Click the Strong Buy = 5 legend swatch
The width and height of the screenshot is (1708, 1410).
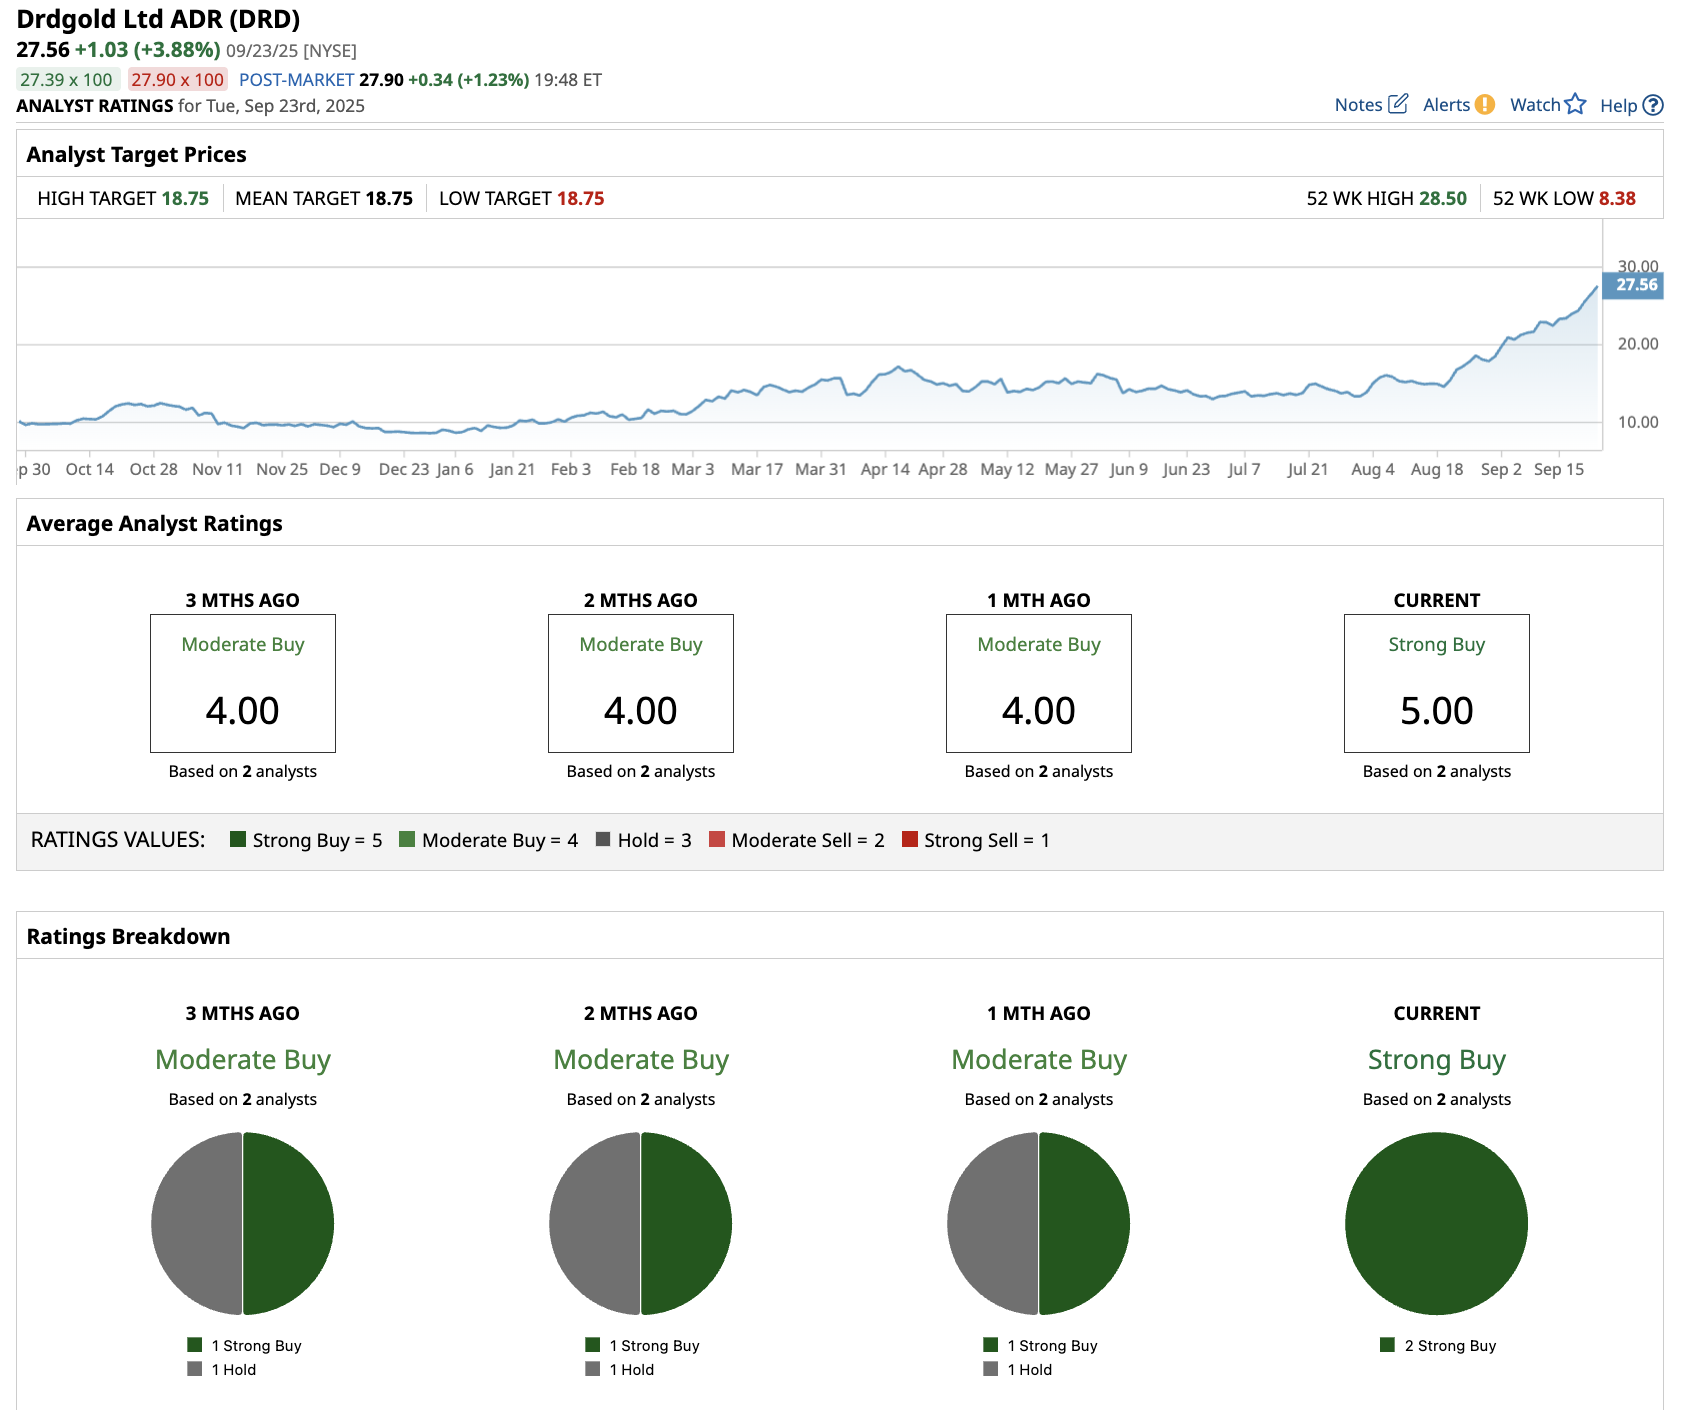tap(238, 839)
